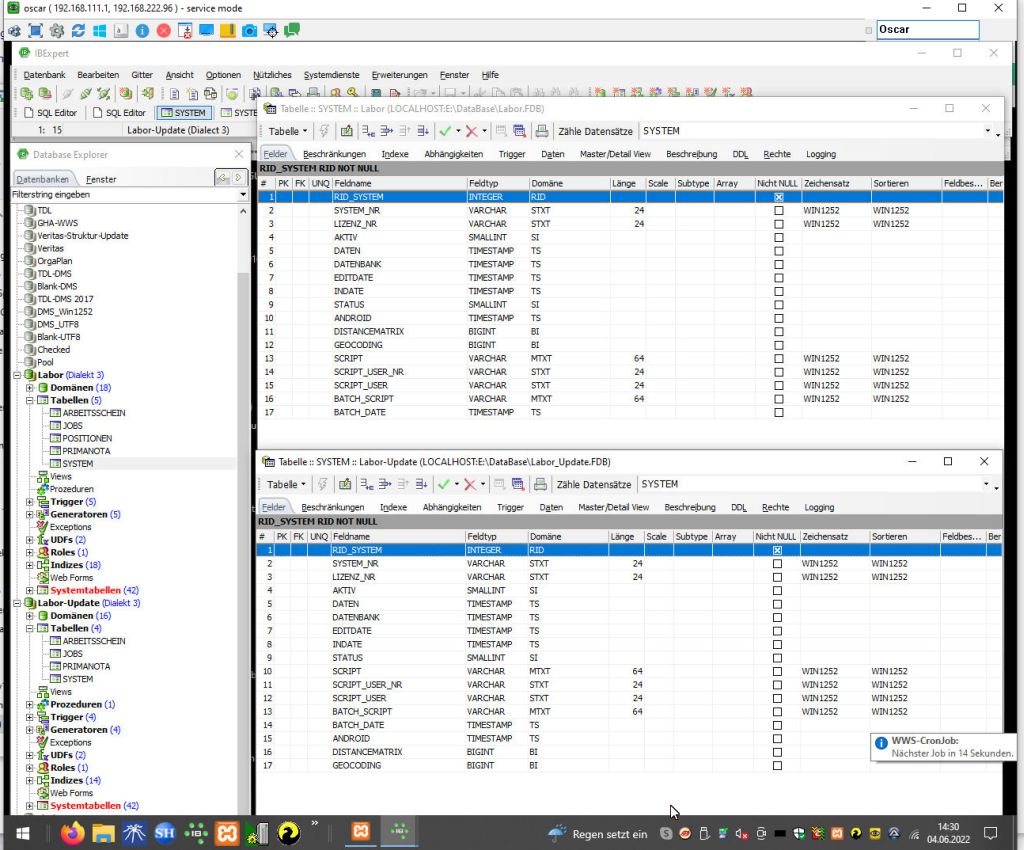Click Zähle Datensätze in the Labor-Update window
The image size is (1024, 850).
[x=594, y=484]
